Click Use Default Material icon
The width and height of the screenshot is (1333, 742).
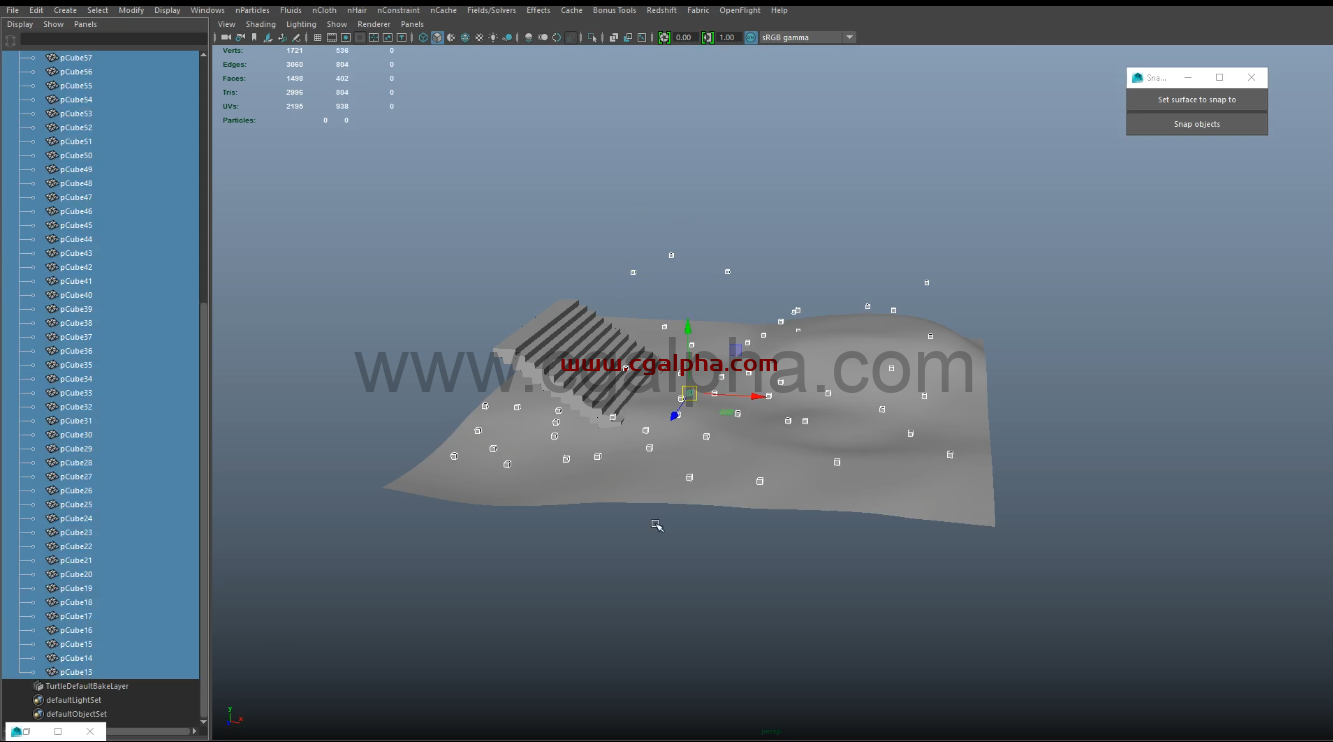[451, 37]
